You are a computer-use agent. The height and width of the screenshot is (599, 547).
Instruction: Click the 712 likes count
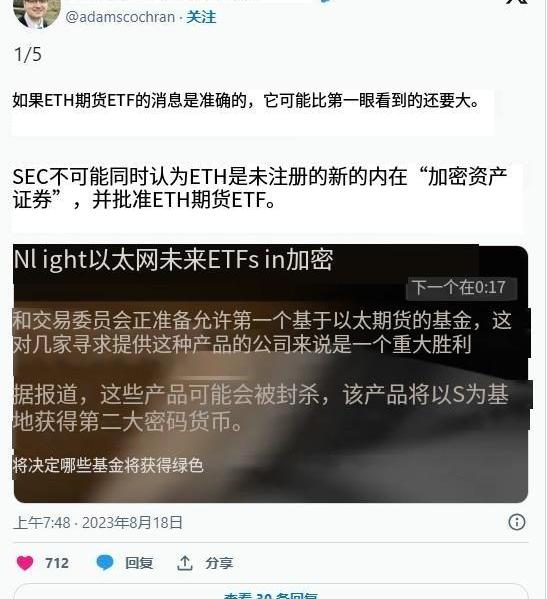tap(57, 563)
